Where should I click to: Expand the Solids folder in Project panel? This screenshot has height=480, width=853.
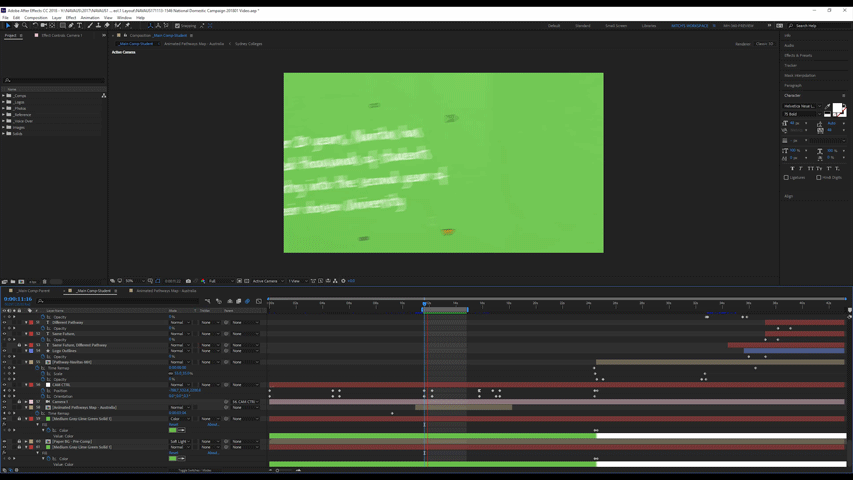tap(3, 133)
